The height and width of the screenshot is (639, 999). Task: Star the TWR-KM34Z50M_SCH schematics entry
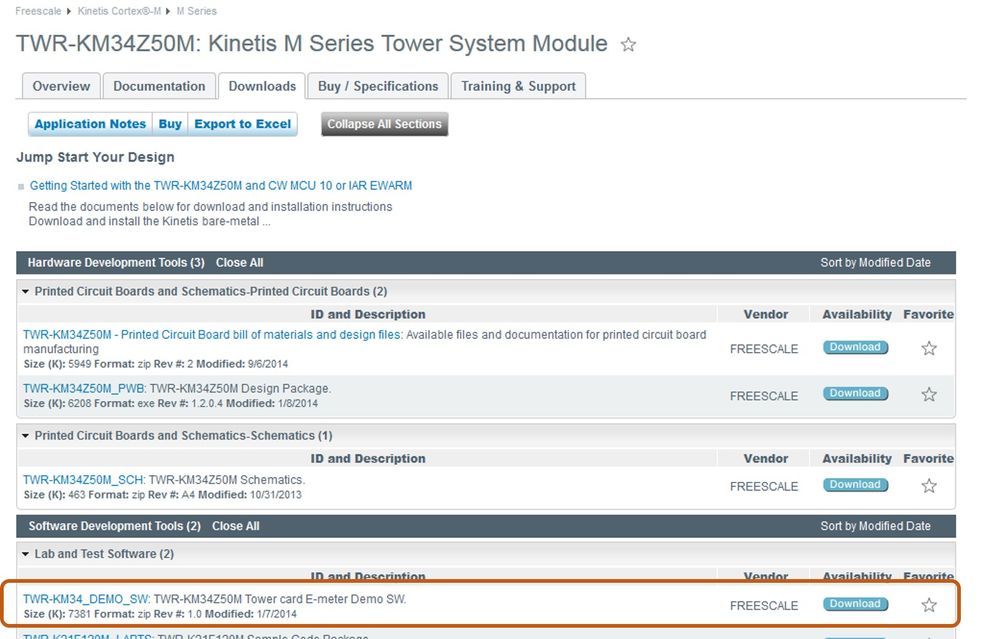(x=929, y=485)
